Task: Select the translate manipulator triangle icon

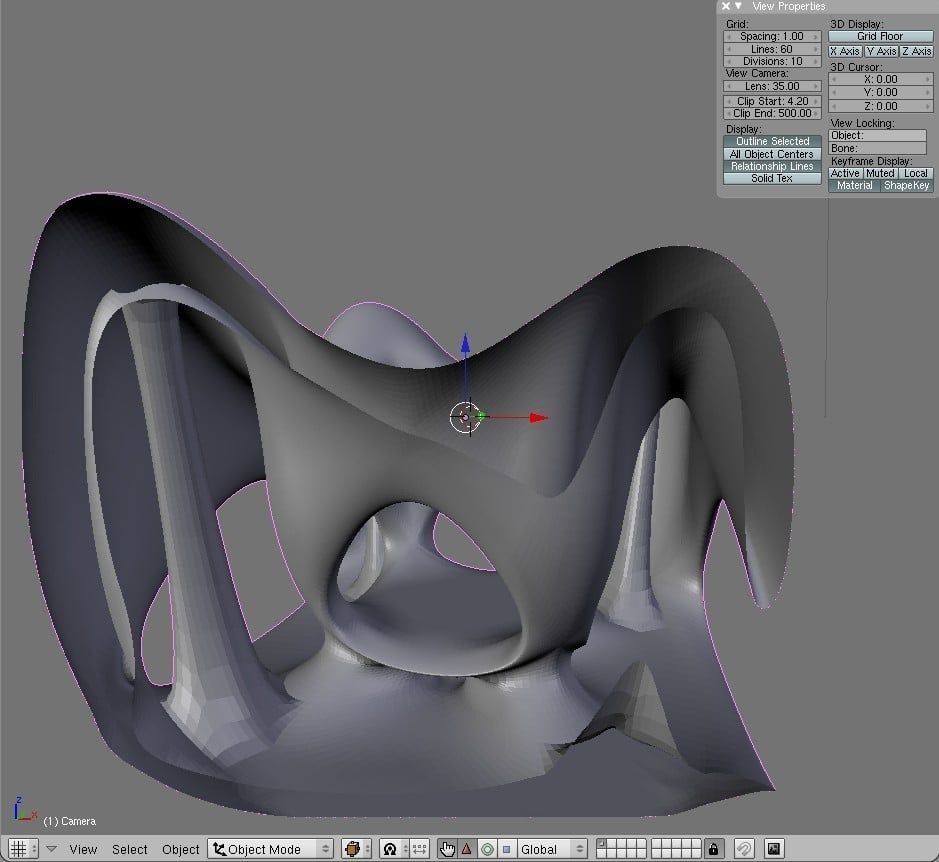Action: (466, 849)
